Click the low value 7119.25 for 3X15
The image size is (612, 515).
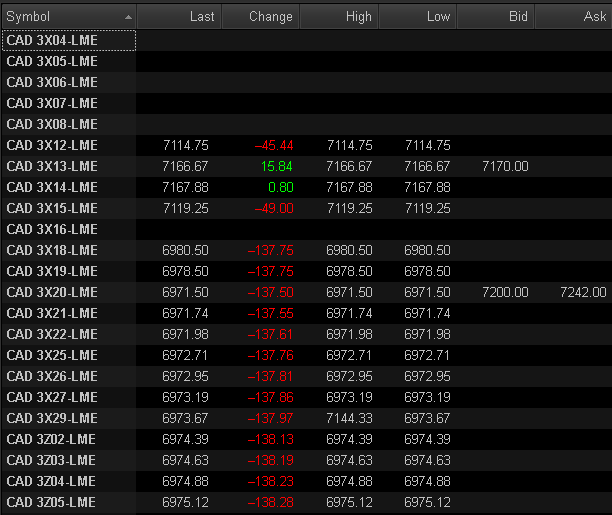pyautogui.click(x=427, y=208)
